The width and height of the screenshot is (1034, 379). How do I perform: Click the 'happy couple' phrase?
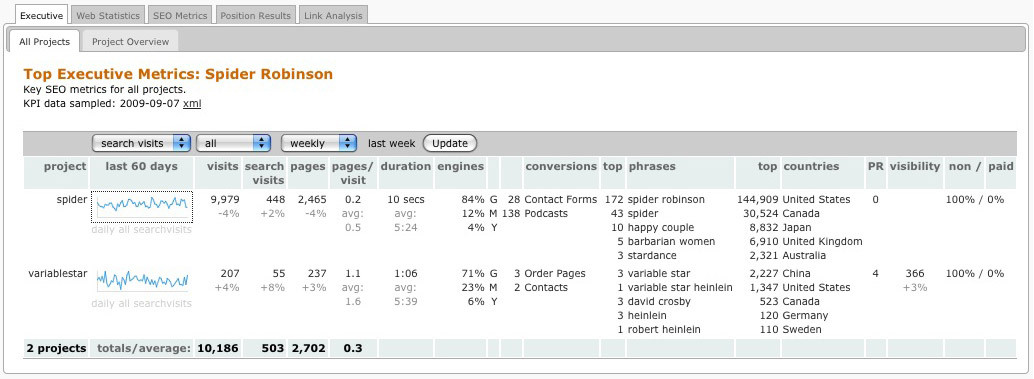(661, 227)
